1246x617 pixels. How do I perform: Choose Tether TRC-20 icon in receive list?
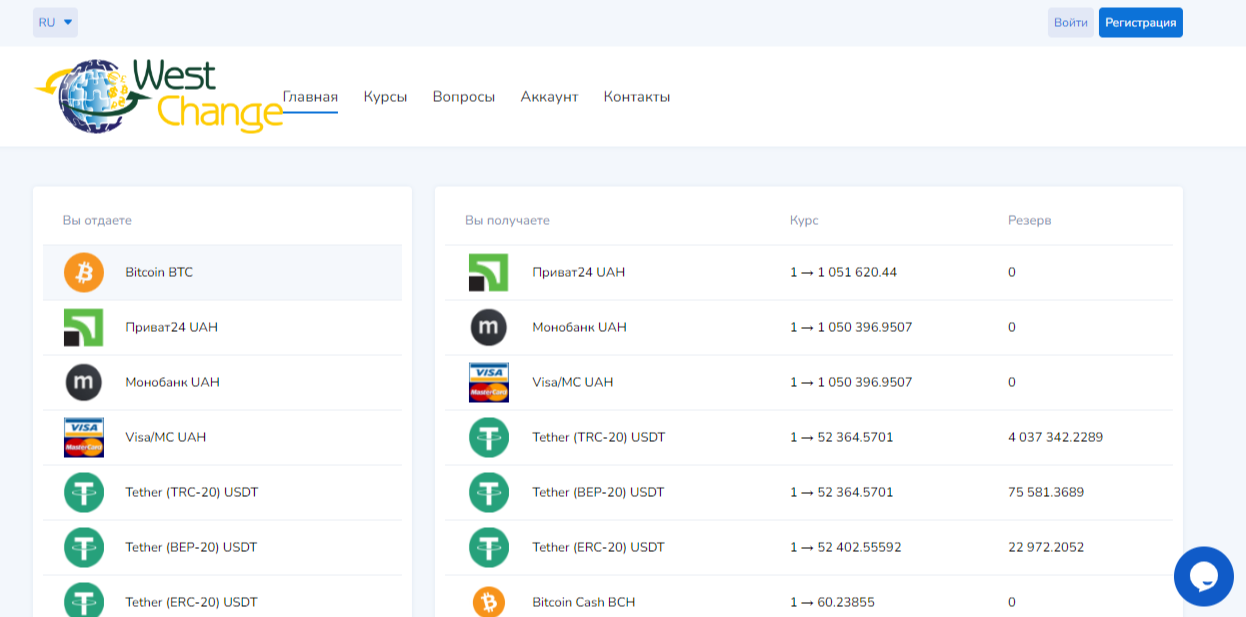point(488,437)
